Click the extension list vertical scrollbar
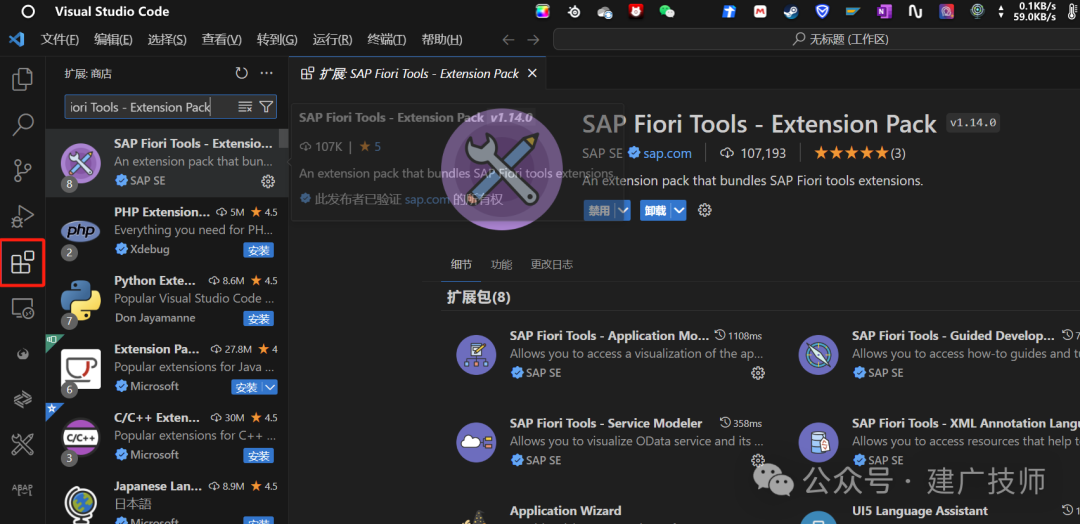The height and width of the screenshot is (524, 1080). (x=283, y=138)
